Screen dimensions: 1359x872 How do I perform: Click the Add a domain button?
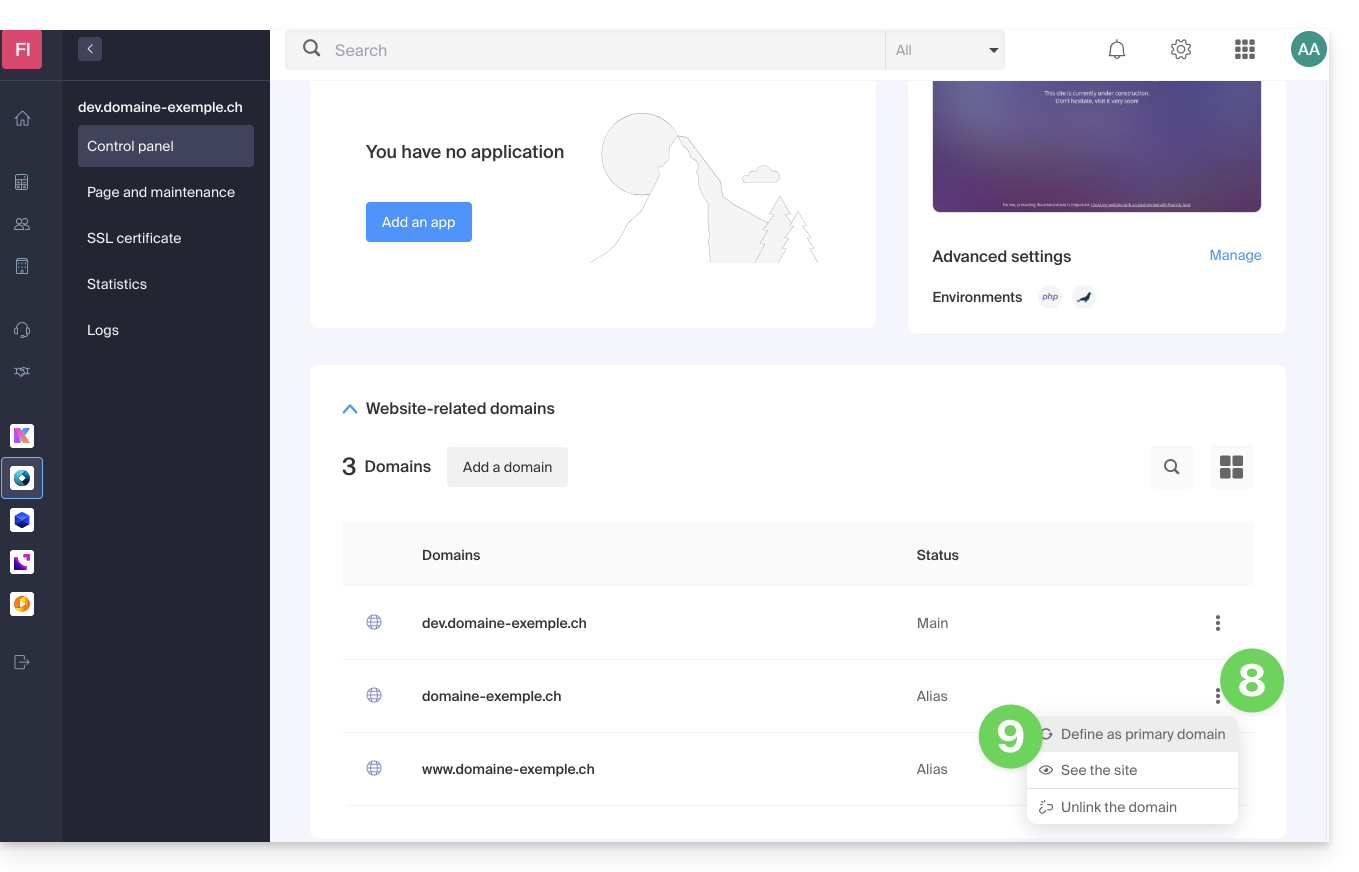click(507, 467)
